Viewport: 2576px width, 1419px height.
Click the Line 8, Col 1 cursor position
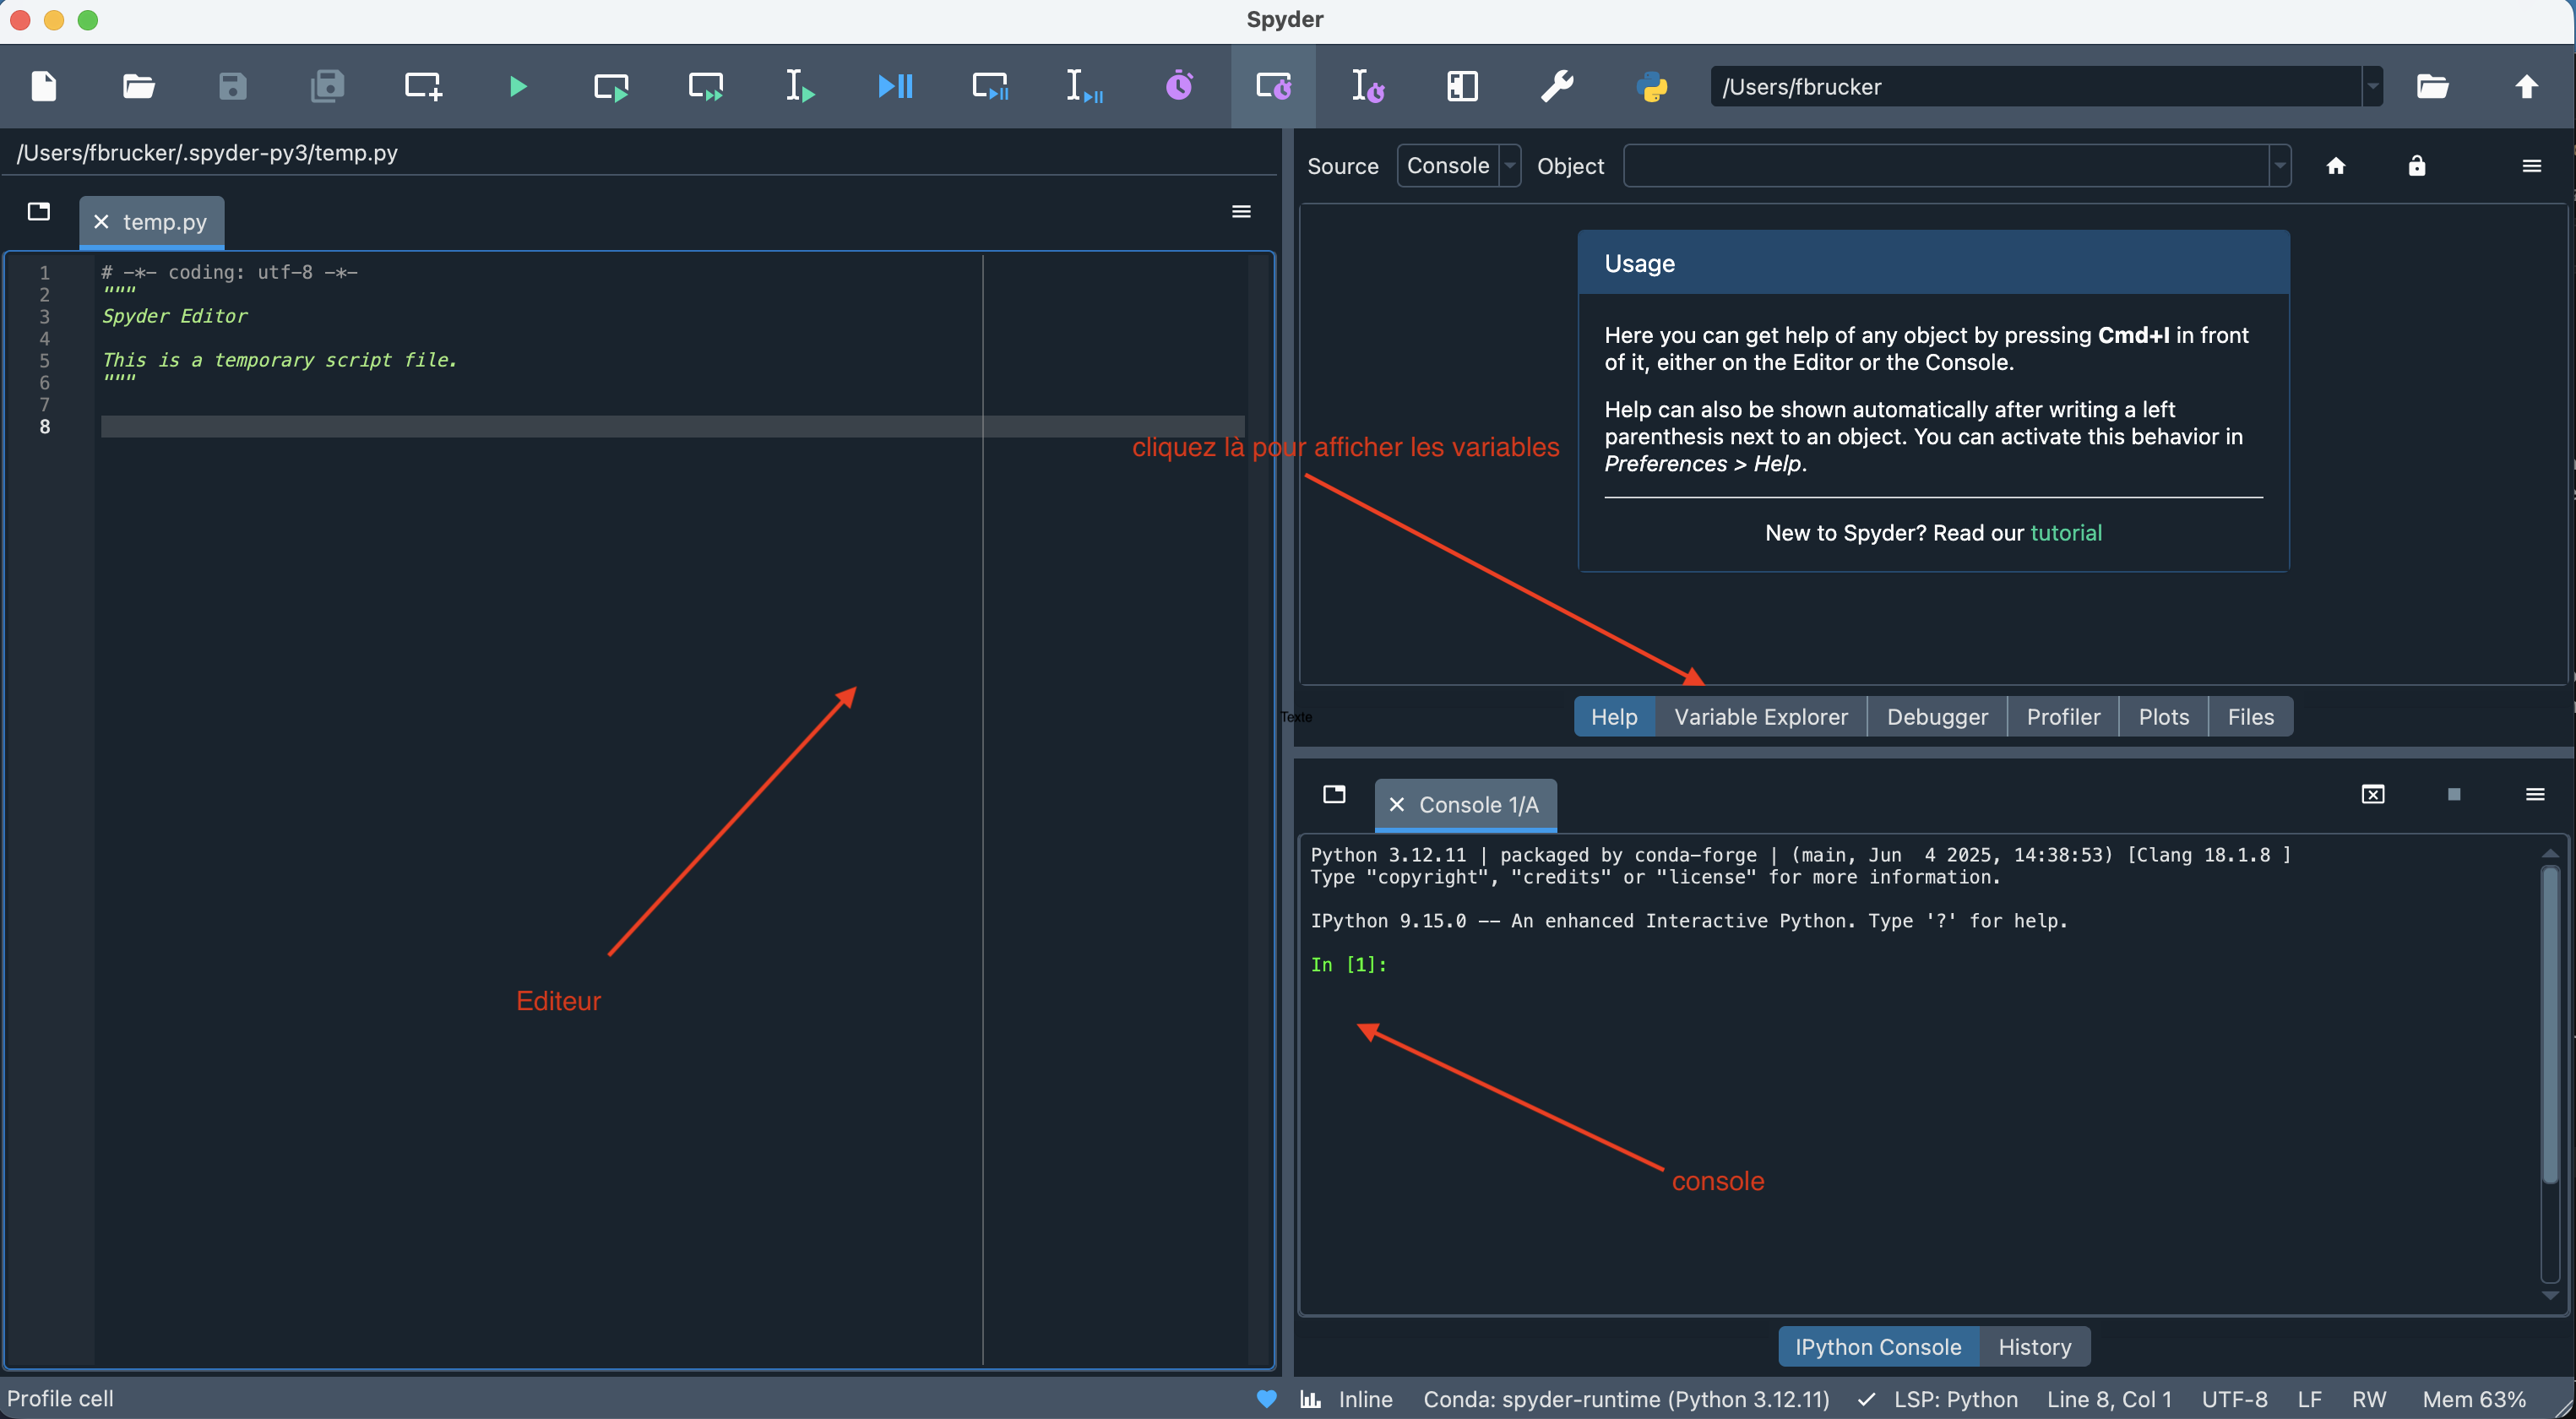2109,1399
